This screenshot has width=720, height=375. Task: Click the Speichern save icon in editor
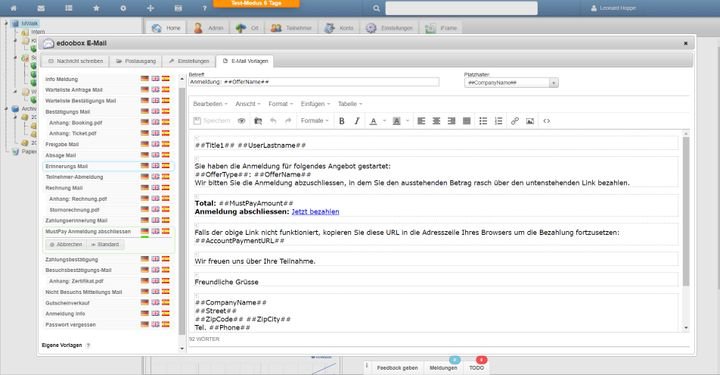click(x=211, y=121)
